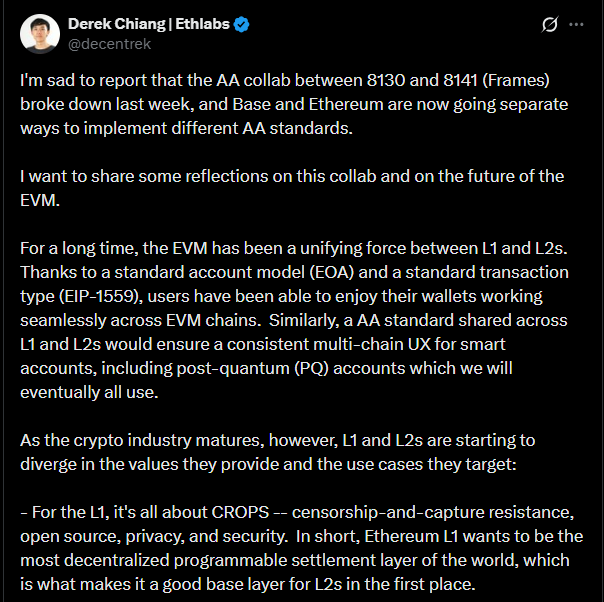The height and width of the screenshot is (602, 604).
Task: Click "As the crypto industry matures" text
Action: tap(142, 441)
